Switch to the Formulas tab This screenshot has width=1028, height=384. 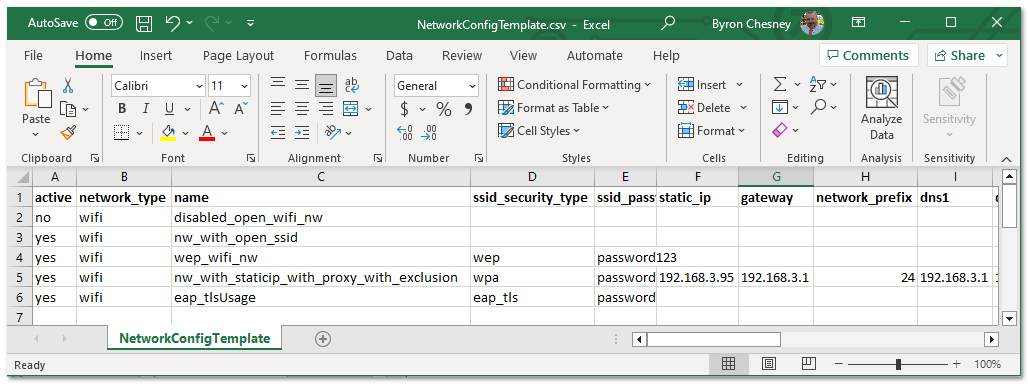pos(330,56)
